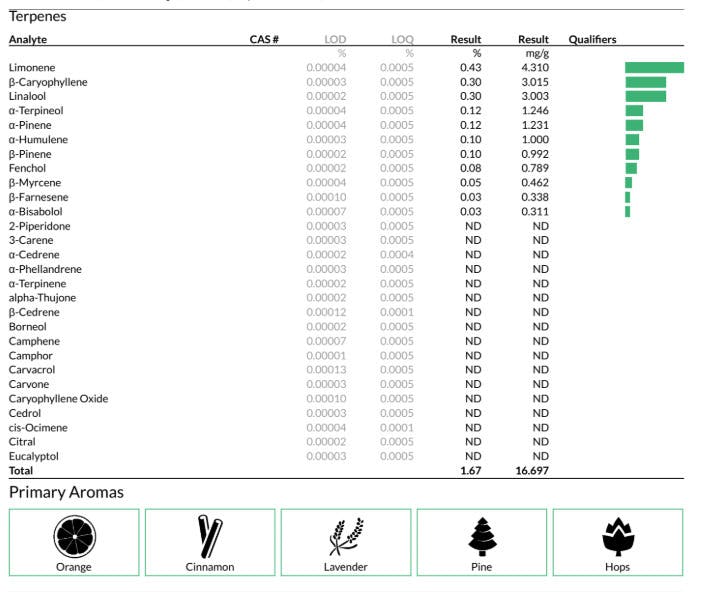Select the Lavender sprig icon
Image resolution: width=717 pixels, height=592 pixels.
coord(346,536)
